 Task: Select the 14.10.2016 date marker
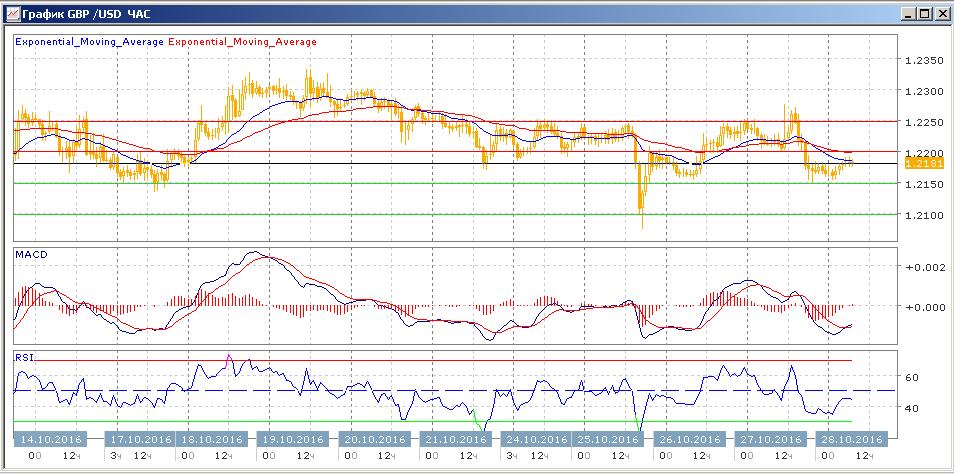coord(49,439)
